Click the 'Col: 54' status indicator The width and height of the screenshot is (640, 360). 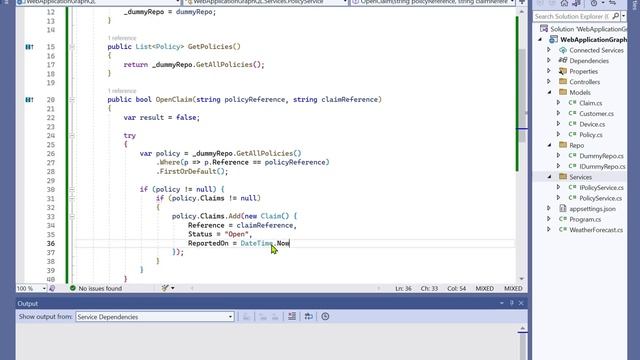pyautogui.click(x=456, y=288)
